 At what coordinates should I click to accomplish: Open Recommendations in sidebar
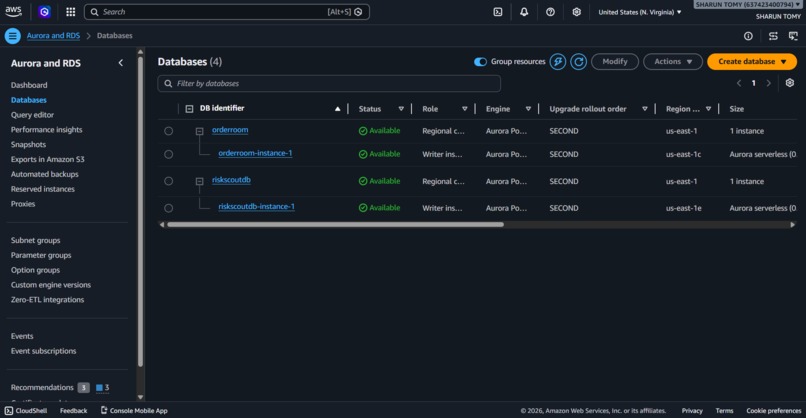[42, 387]
